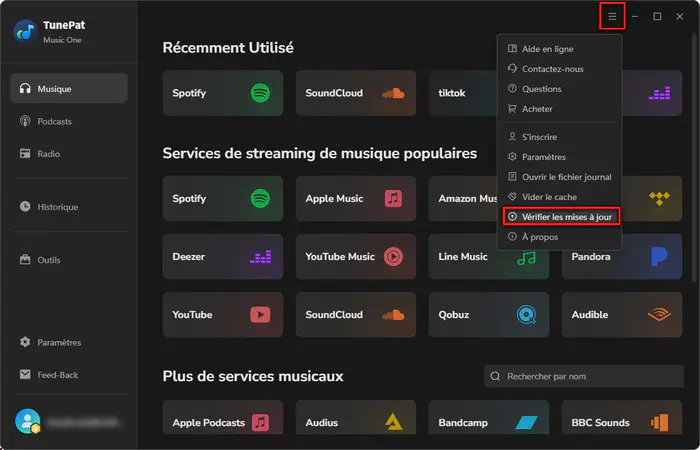Click Rechercher par nom search field
700x450 pixels.
coord(584,376)
